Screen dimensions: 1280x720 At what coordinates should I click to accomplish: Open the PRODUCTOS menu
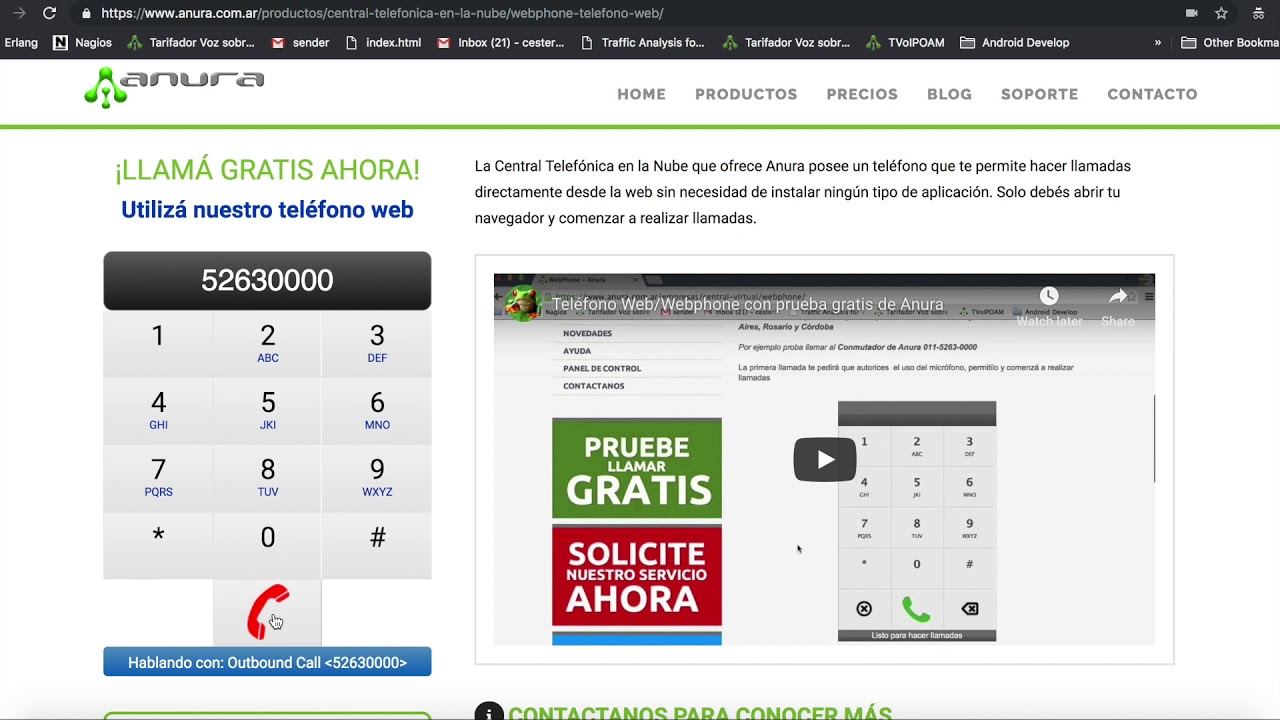point(746,94)
